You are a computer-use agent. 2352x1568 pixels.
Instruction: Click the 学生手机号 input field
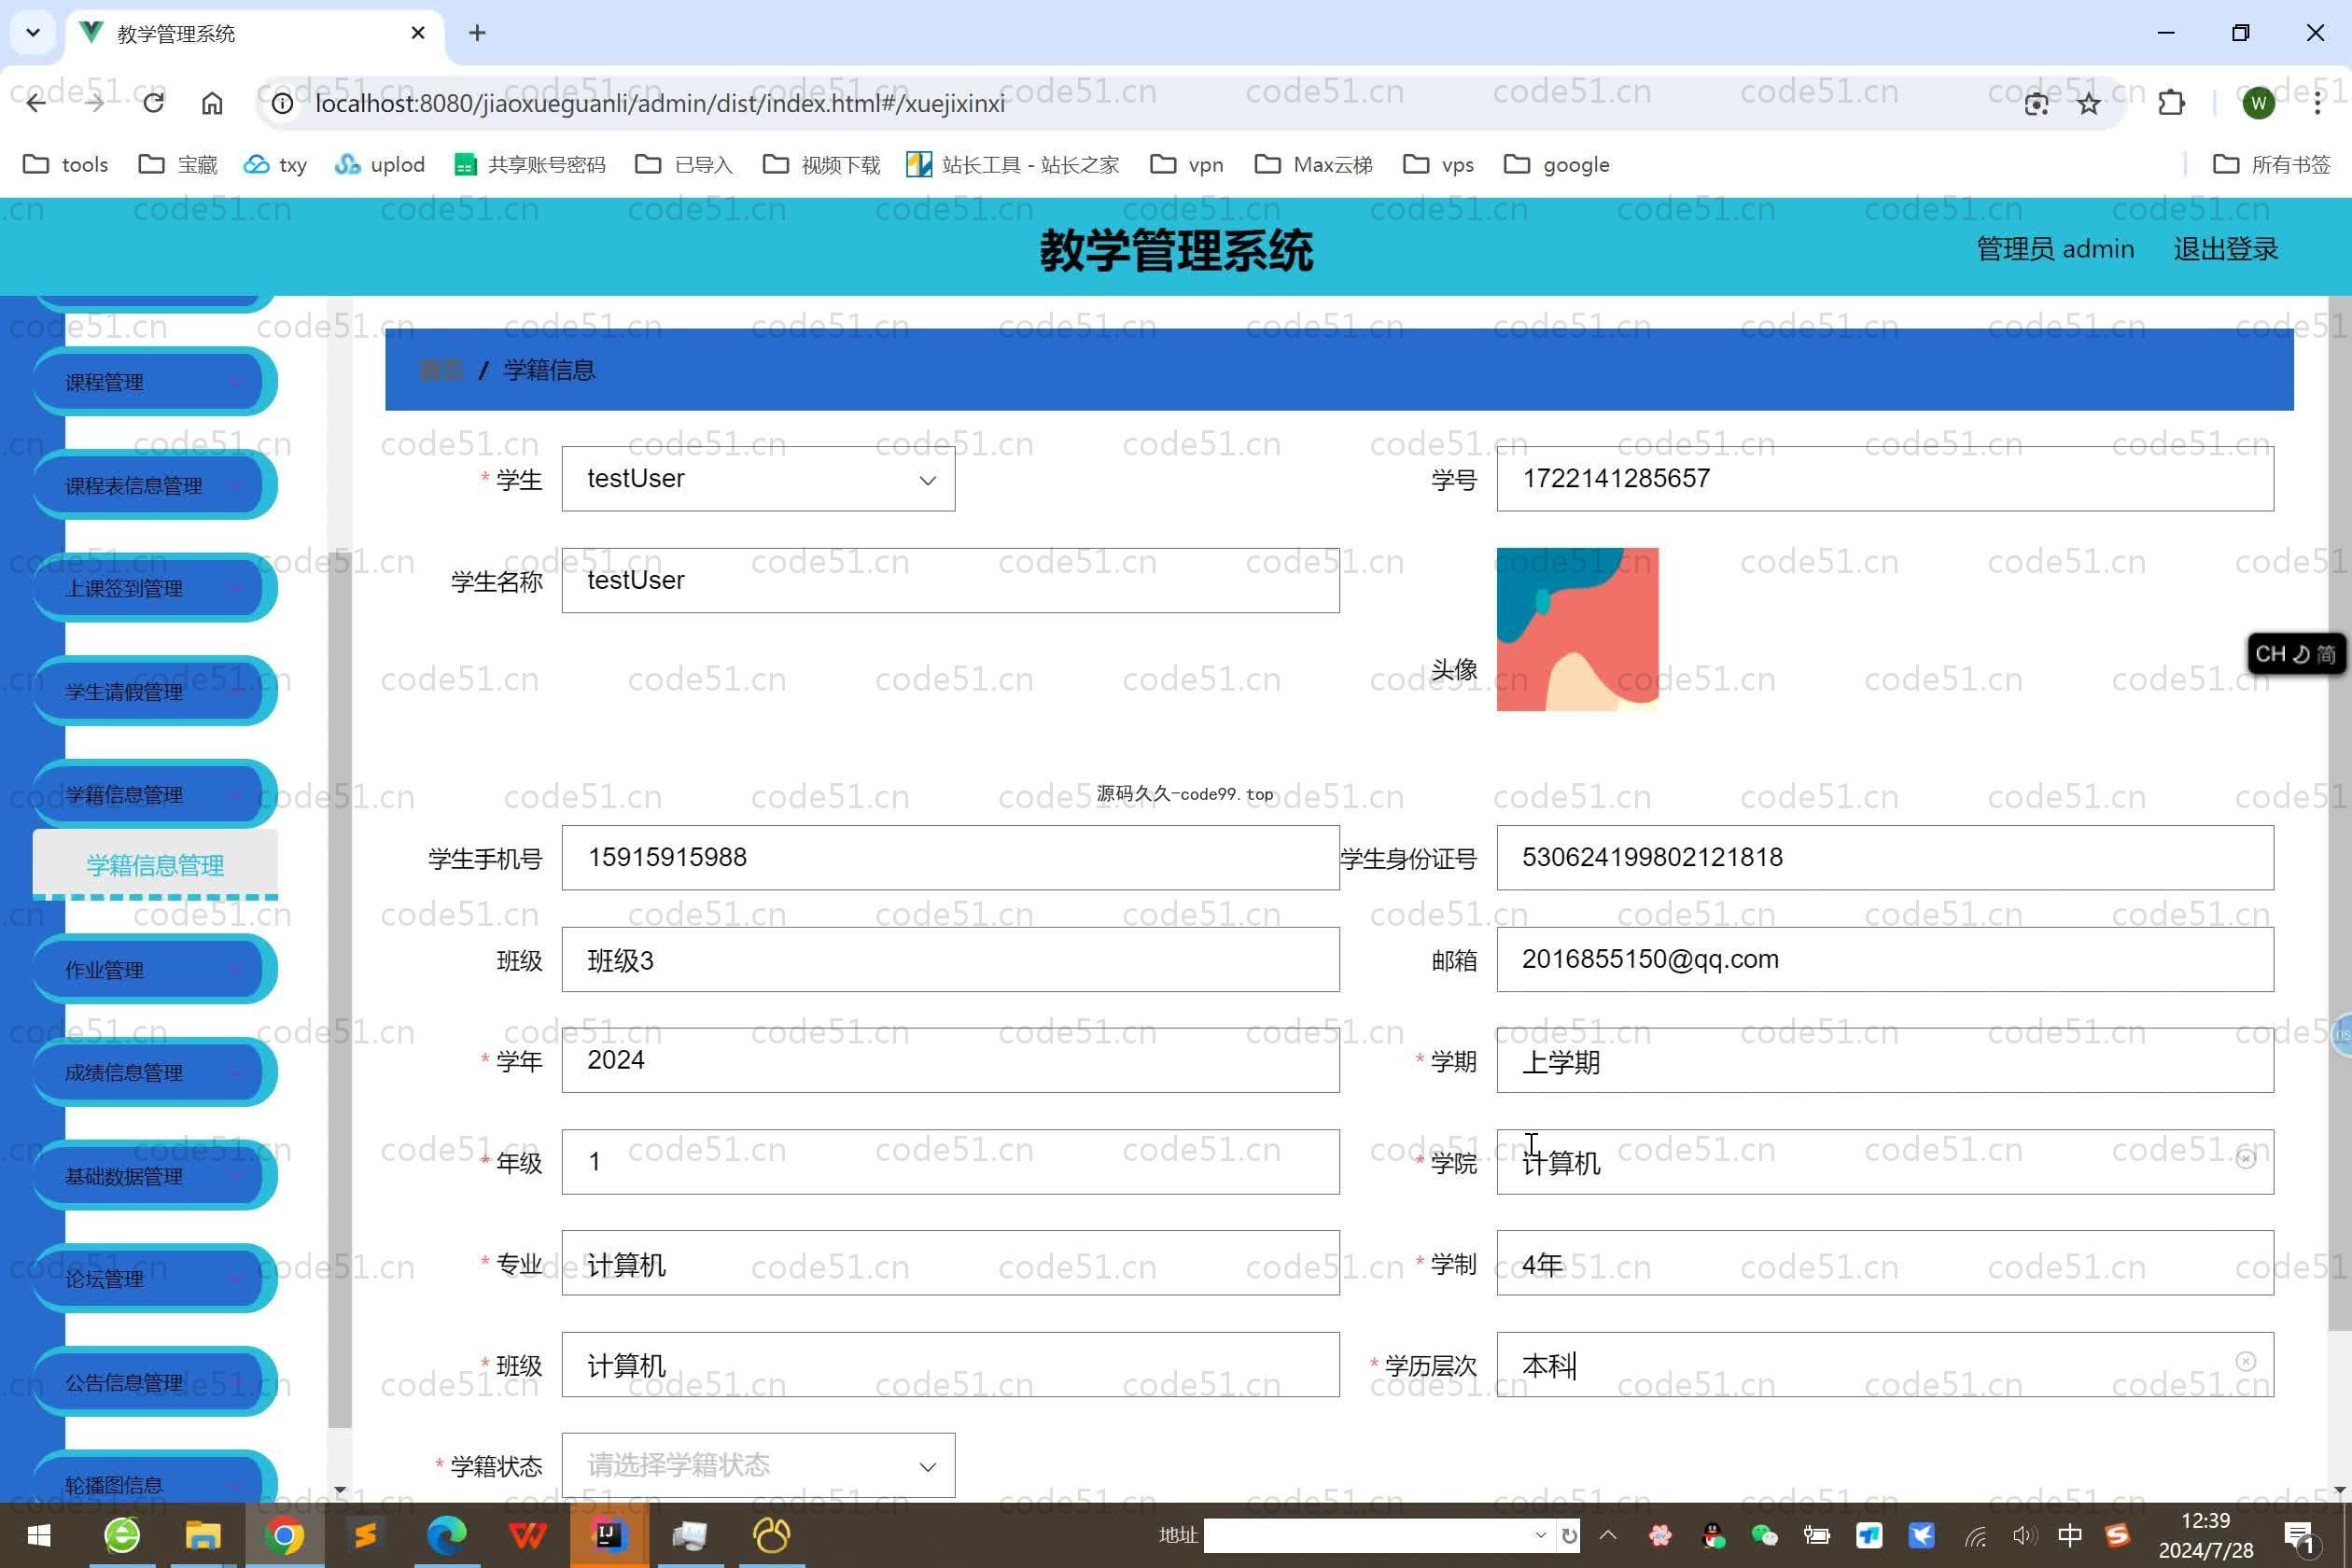point(950,857)
